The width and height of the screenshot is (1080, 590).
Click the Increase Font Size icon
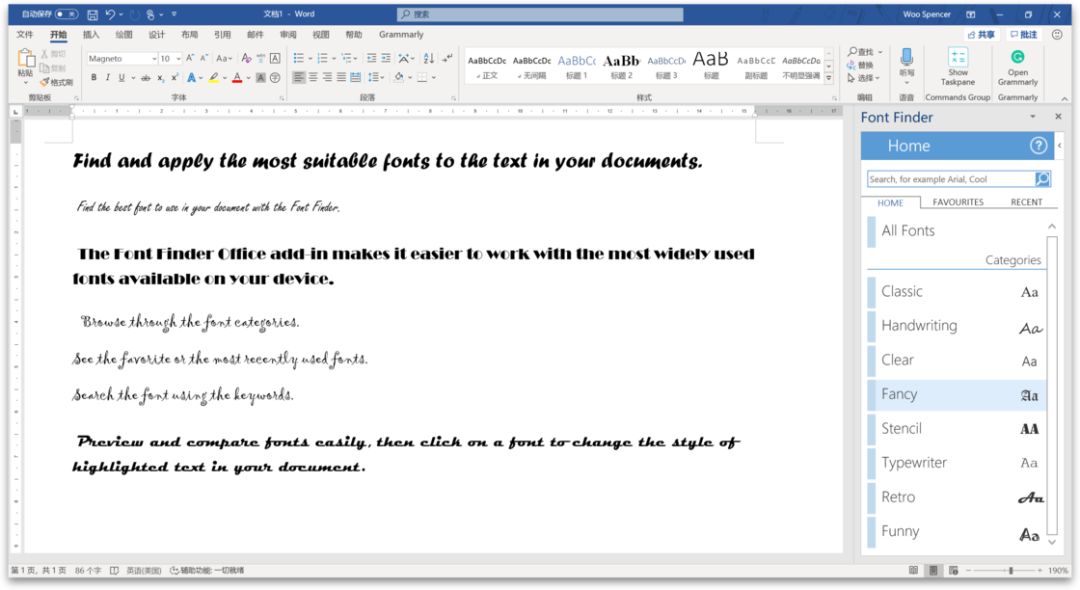190,59
